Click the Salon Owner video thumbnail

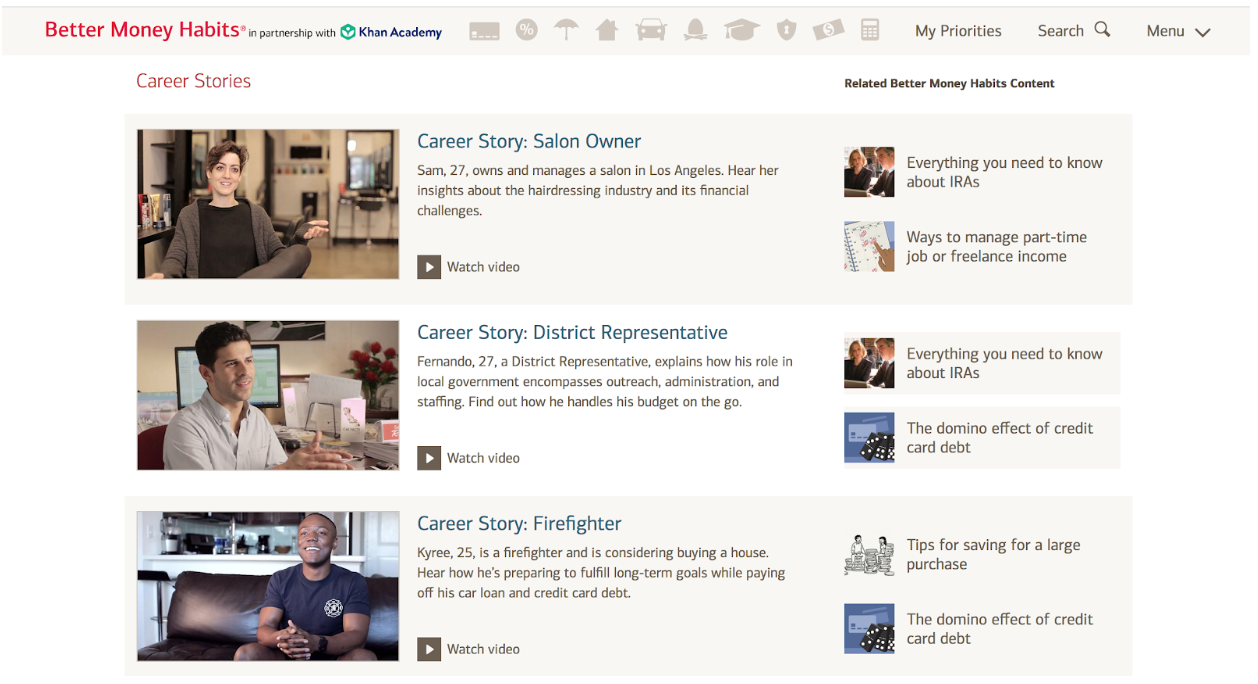(268, 204)
